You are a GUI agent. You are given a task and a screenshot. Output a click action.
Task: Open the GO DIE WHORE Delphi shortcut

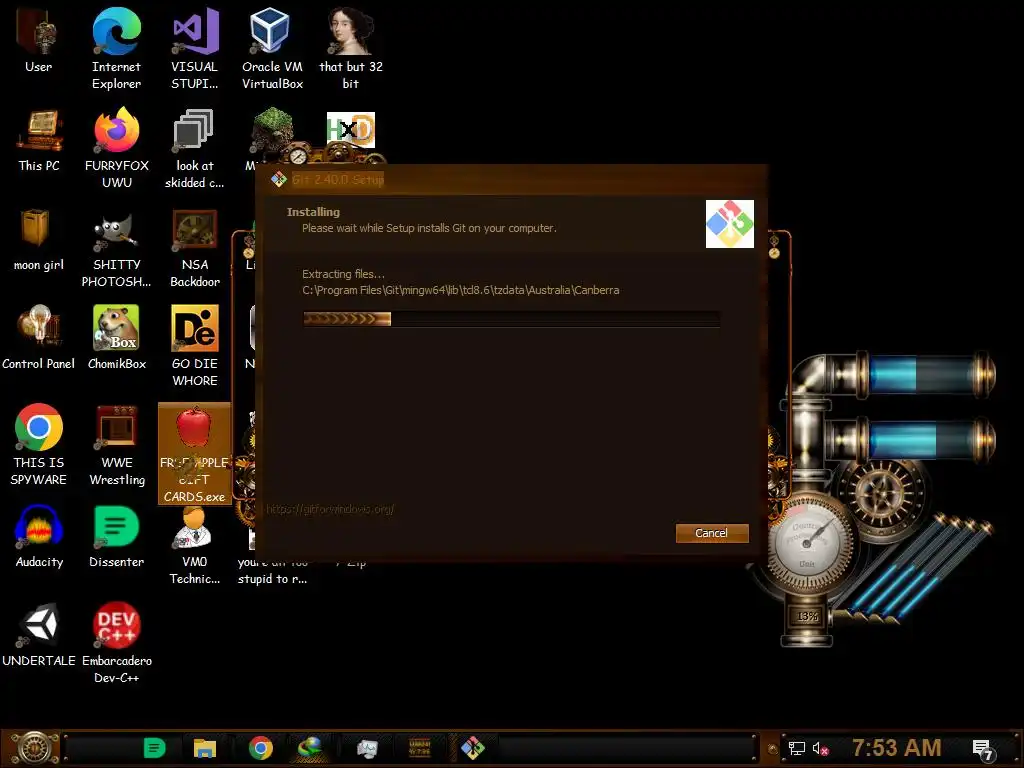pyautogui.click(x=195, y=346)
